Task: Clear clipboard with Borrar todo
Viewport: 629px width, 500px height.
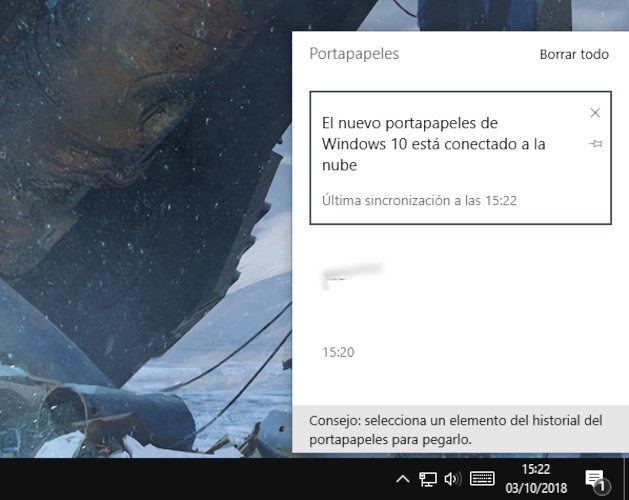Action: 574,54
